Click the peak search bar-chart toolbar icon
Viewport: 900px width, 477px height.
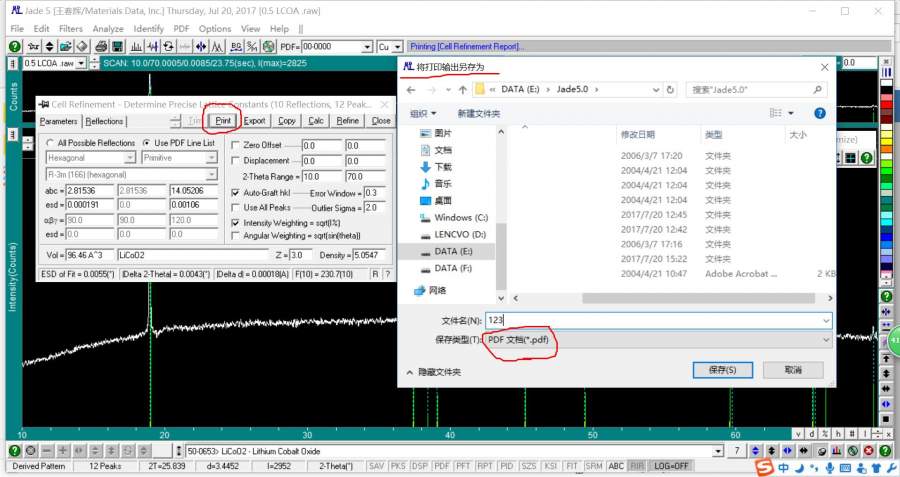(137, 46)
